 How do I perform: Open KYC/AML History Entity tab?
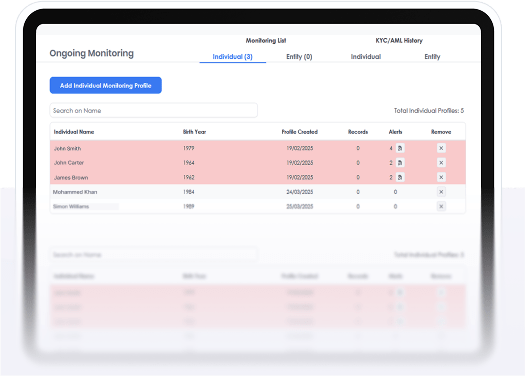pos(432,57)
